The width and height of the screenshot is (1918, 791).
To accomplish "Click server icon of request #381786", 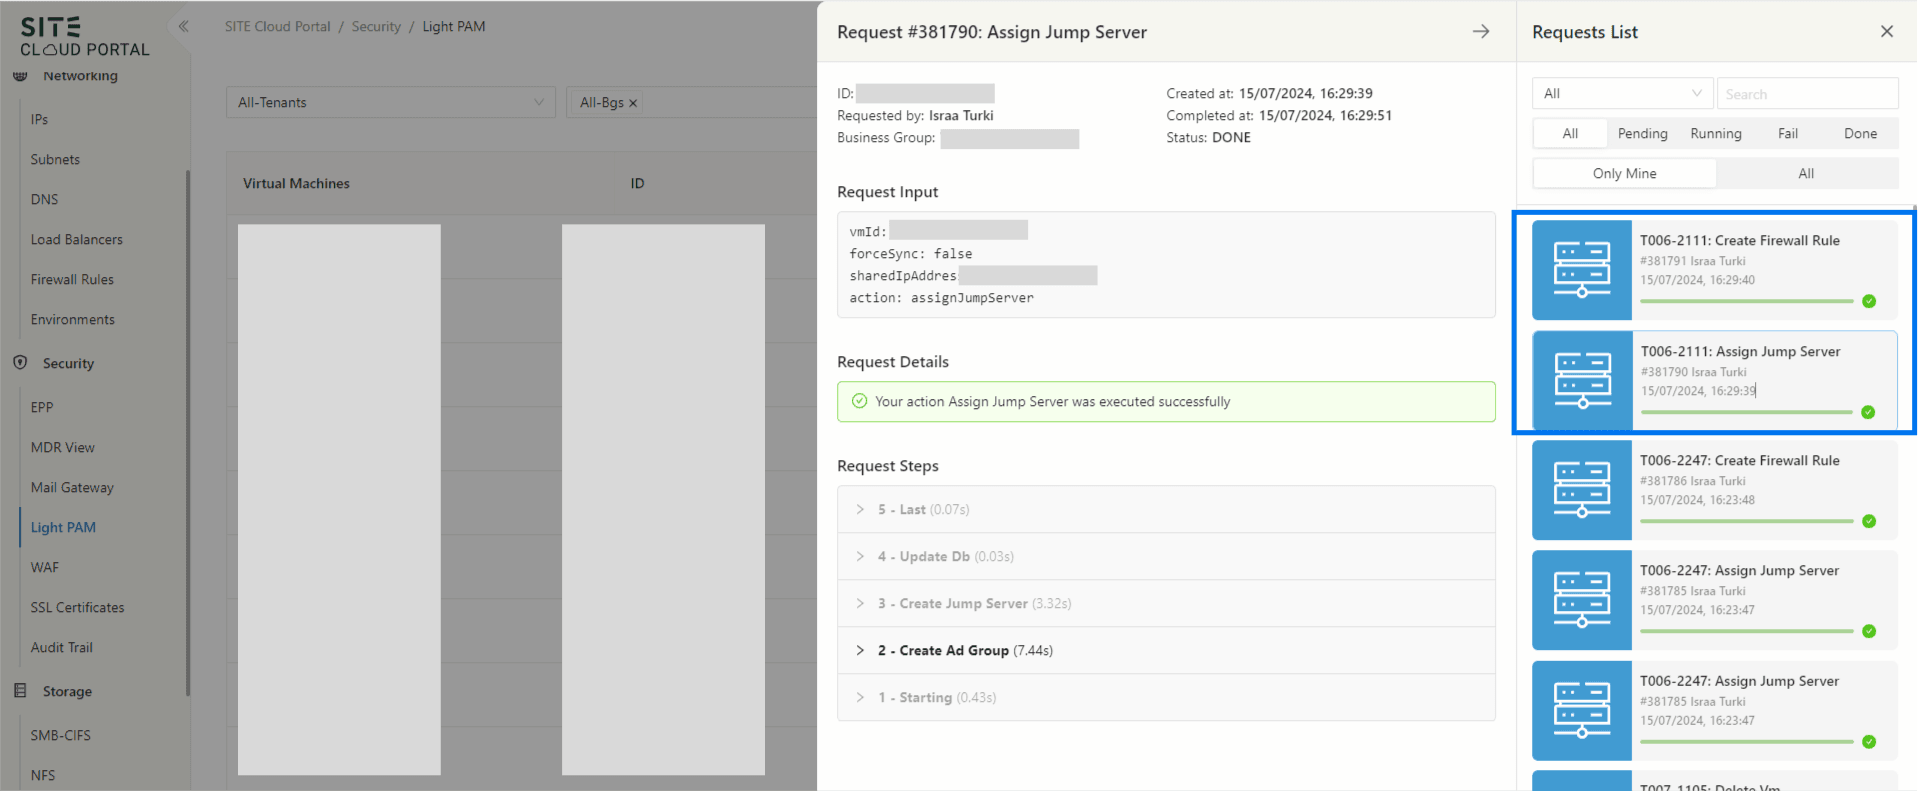I will 1582,490.
